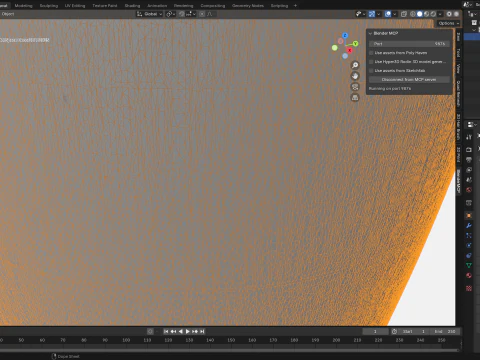Switch to solid viewport shading
Viewport: 480px width, 360px height.
click(420, 14)
